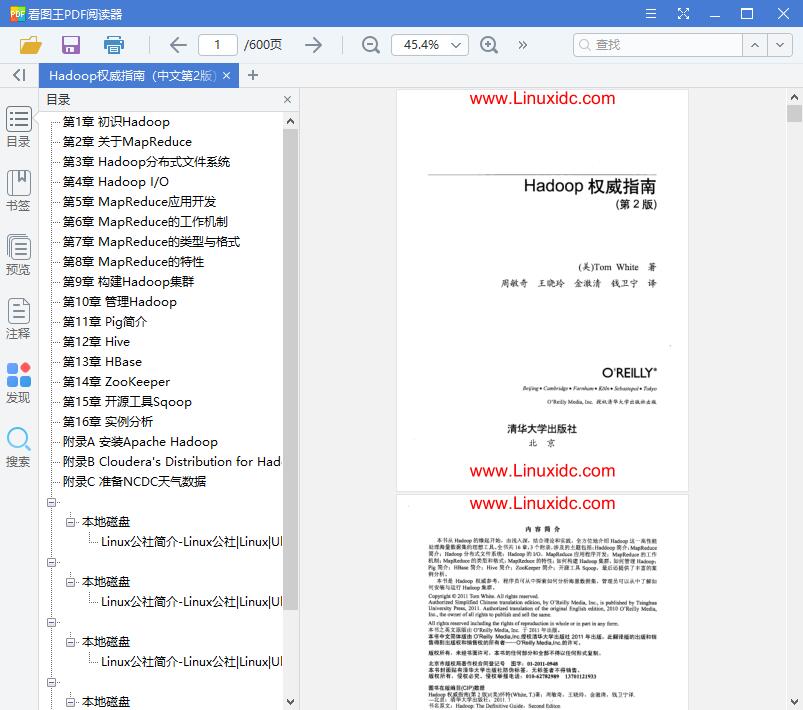Open the 预览 thumbnail preview panel

(18, 252)
